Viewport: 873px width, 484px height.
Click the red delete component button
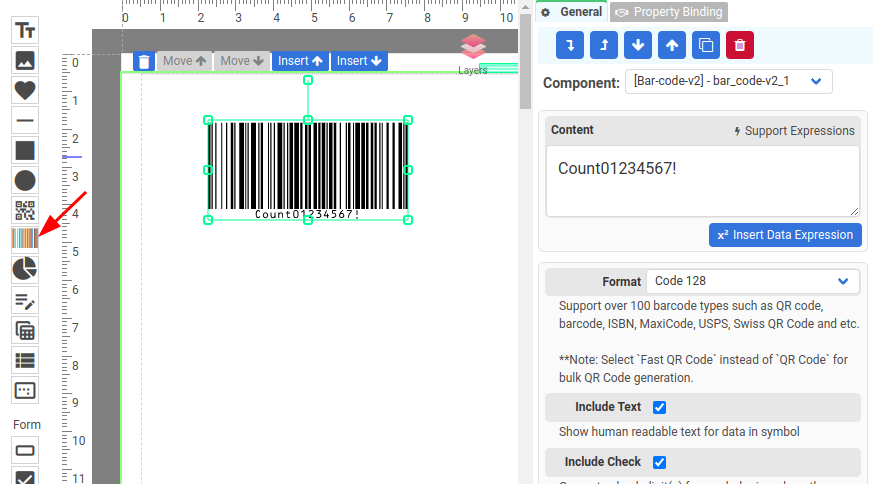pyautogui.click(x=739, y=45)
